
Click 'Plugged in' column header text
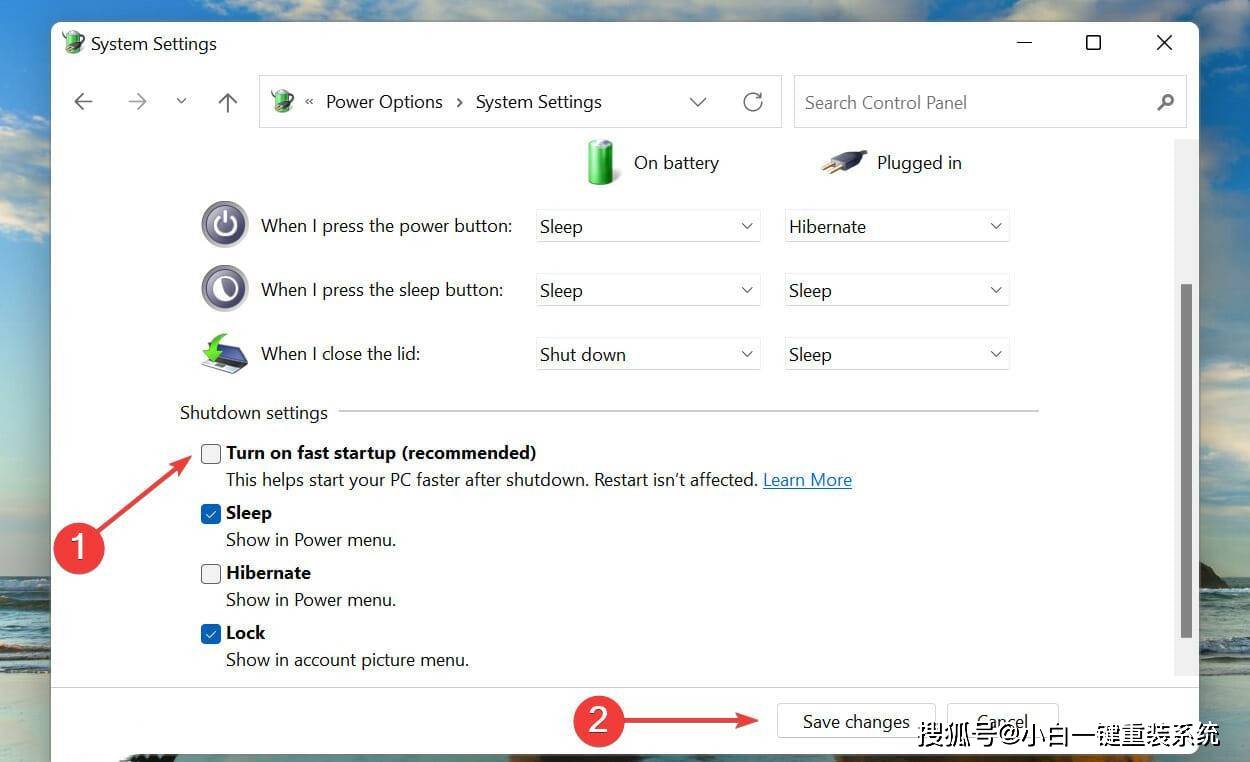(919, 163)
